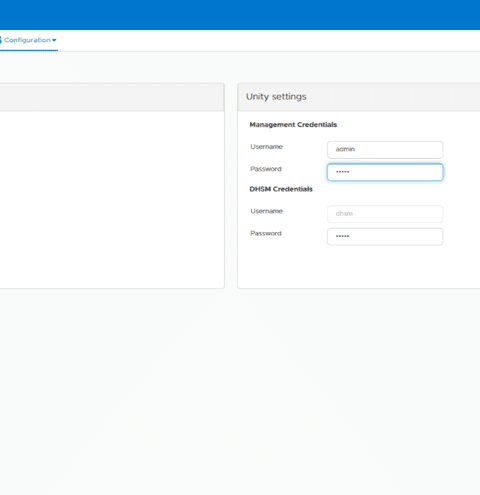Viewport: 480px width, 495px height.
Task: Select the DHSM Credentials Password field
Action: 385,236
